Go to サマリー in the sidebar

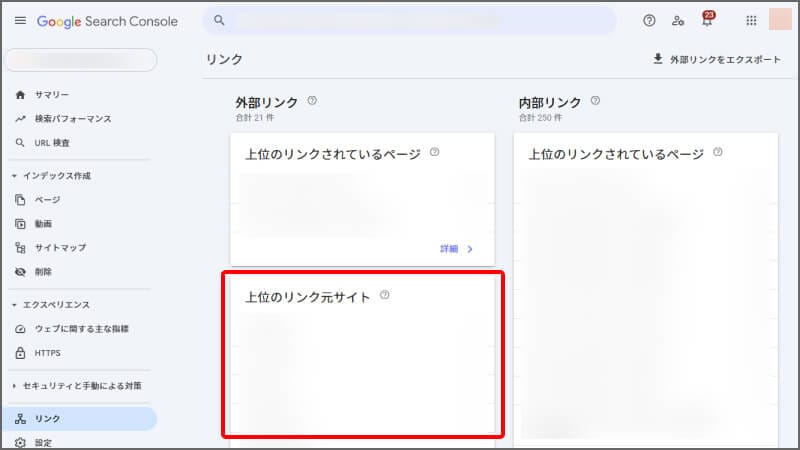pos(52,95)
